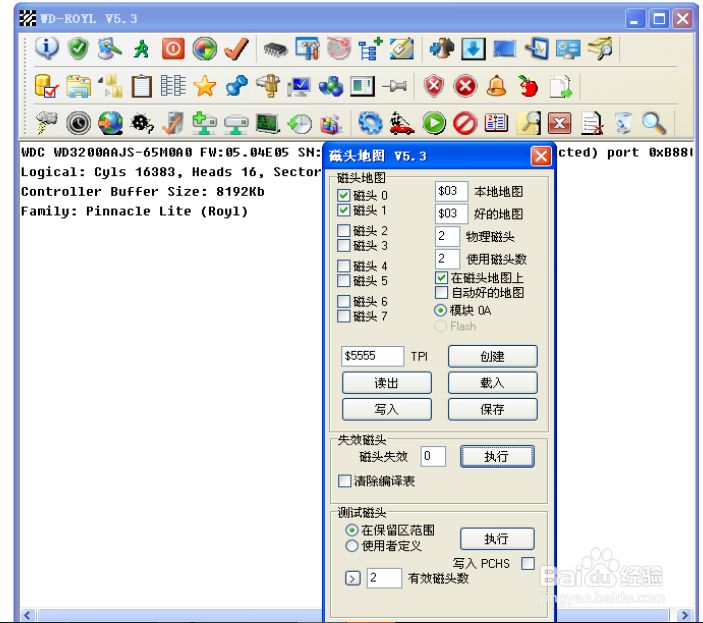The width and height of the screenshot is (703, 623).
Task: Select 使用者定义 radio option
Action: pyautogui.click(x=352, y=545)
